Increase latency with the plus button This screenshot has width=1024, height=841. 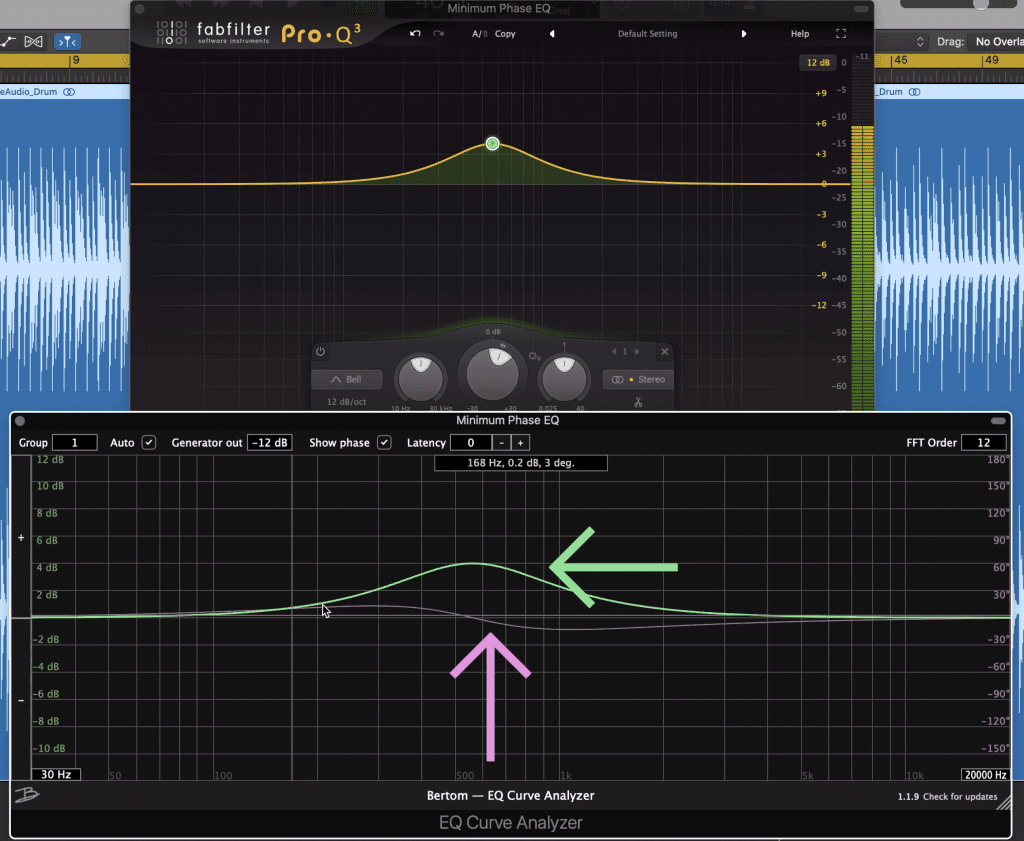(520, 443)
